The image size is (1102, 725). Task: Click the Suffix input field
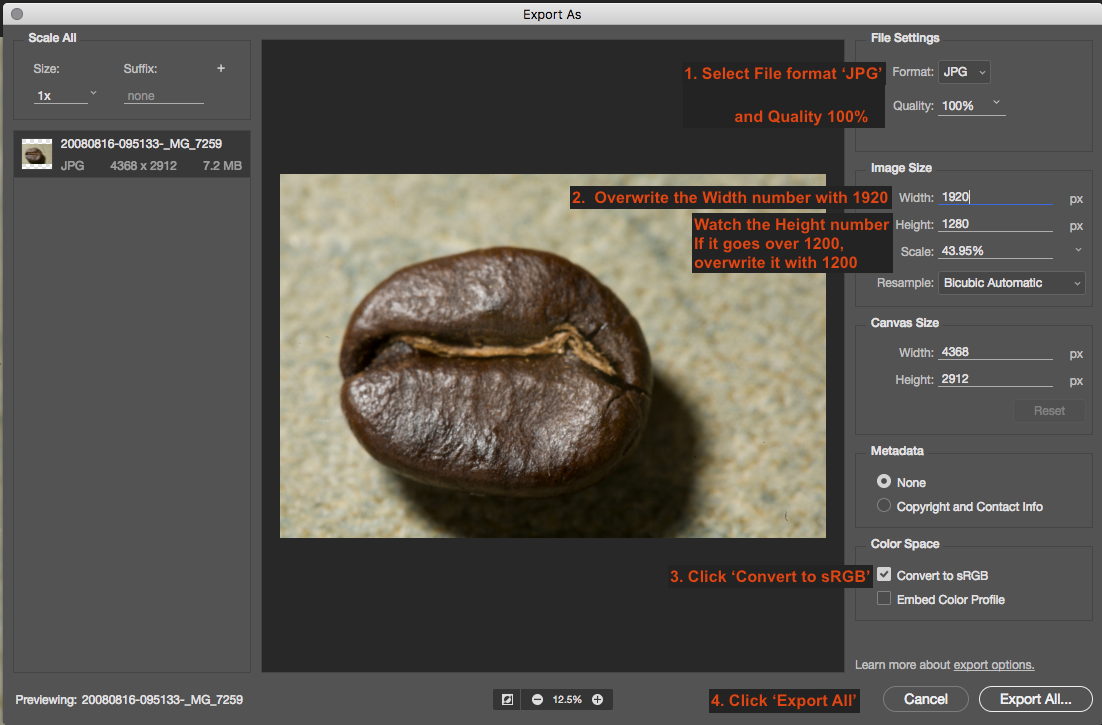click(x=163, y=96)
